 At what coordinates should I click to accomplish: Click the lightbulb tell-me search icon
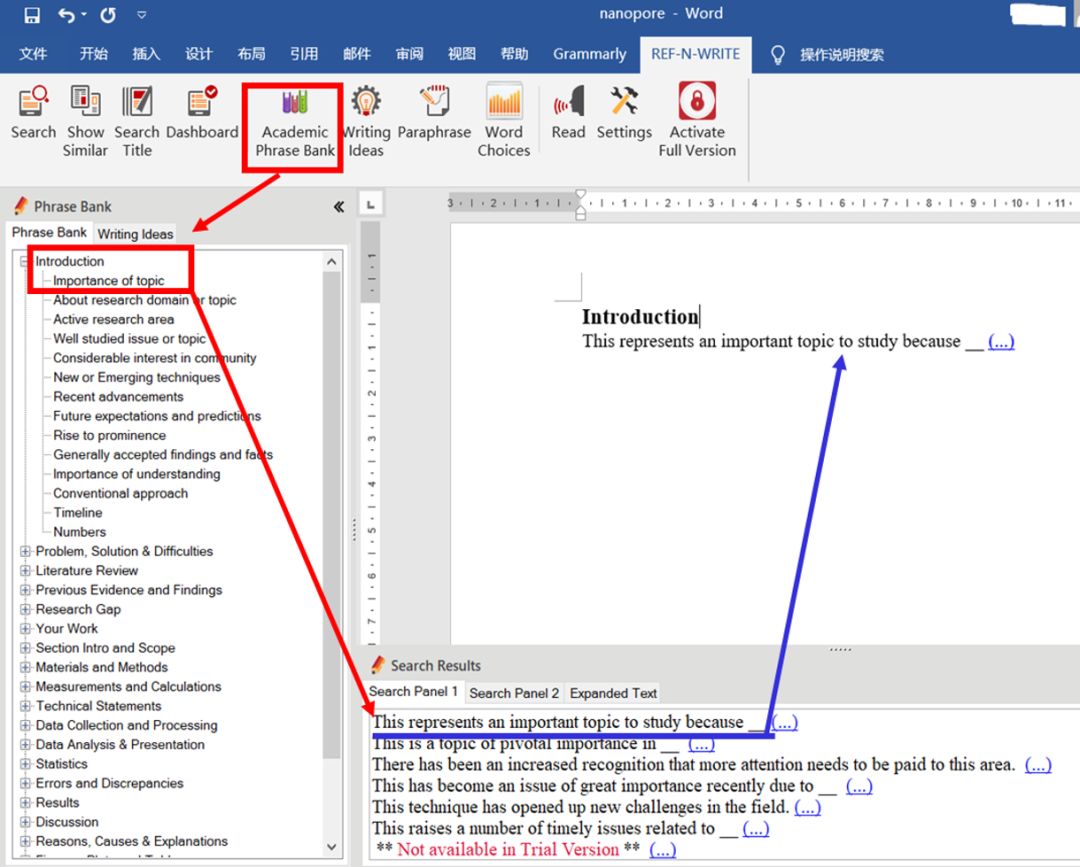click(778, 54)
